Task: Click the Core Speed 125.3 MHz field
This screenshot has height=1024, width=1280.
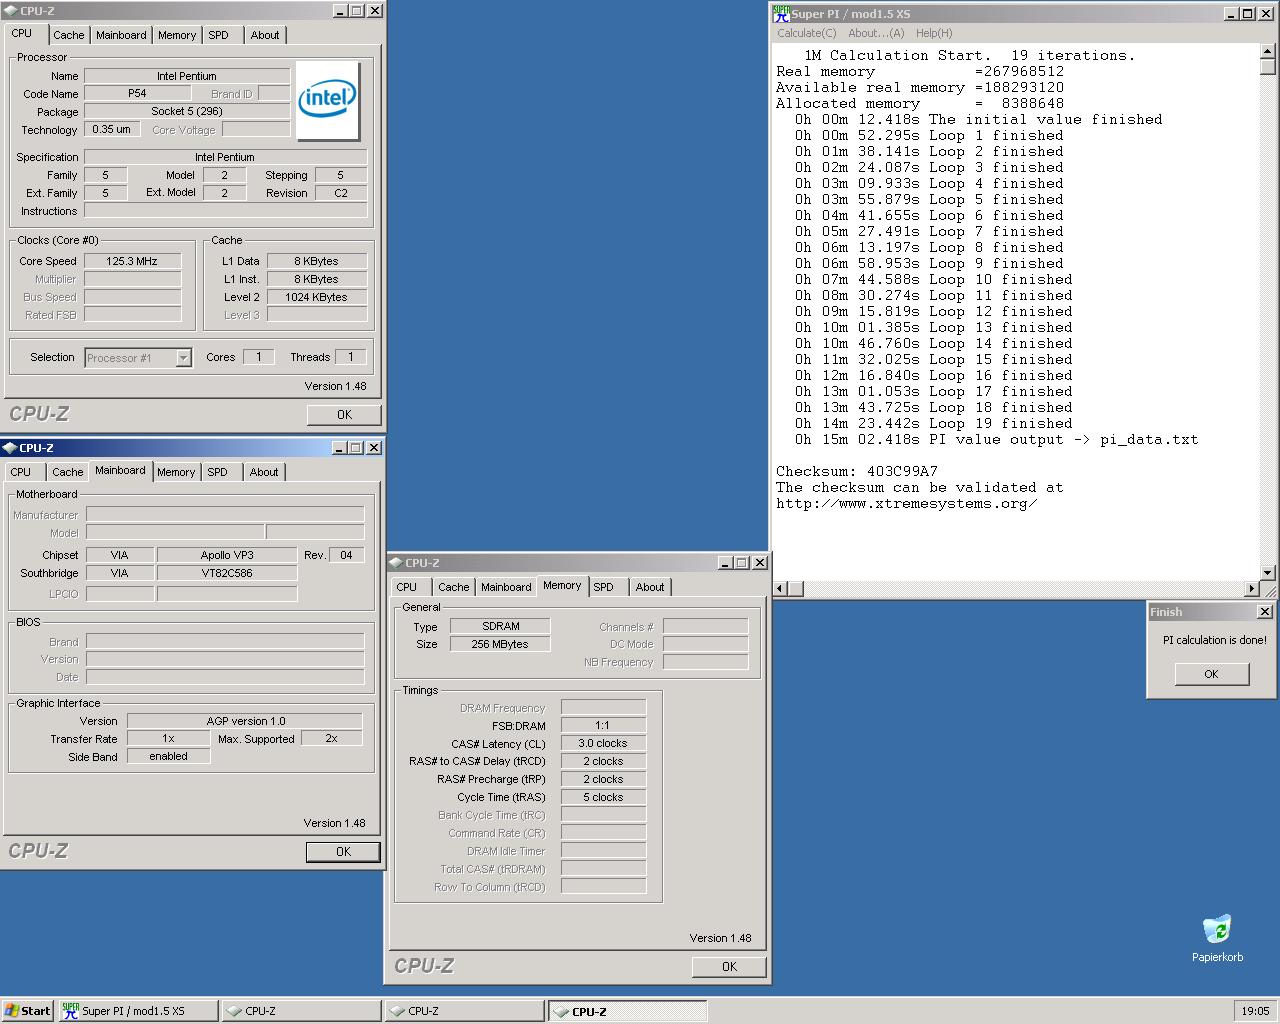Action: (132, 261)
